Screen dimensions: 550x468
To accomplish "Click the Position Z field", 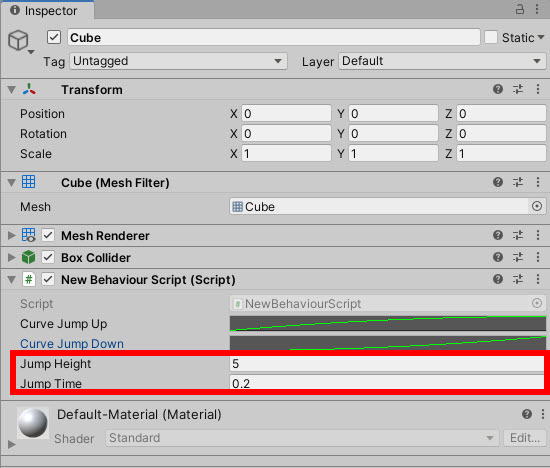I will click(501, 114).
